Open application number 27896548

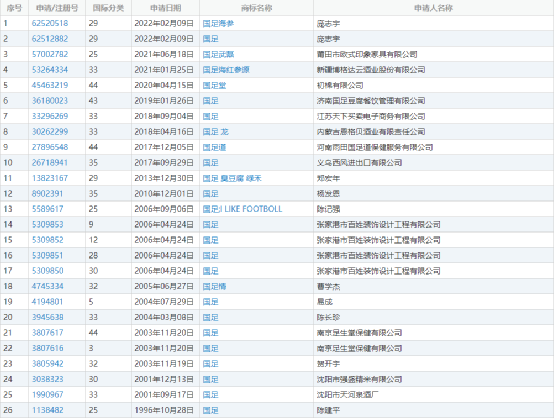tap(50, 147)
